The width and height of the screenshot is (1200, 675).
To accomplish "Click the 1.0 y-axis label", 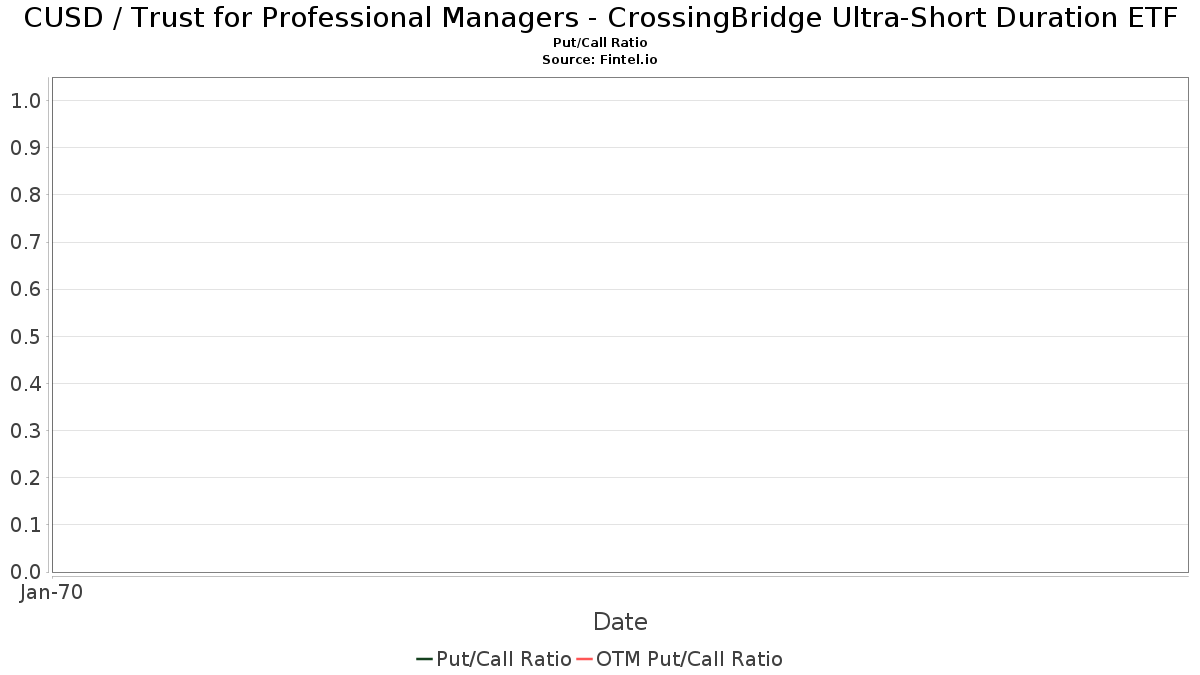I will [x=25, y=101].
